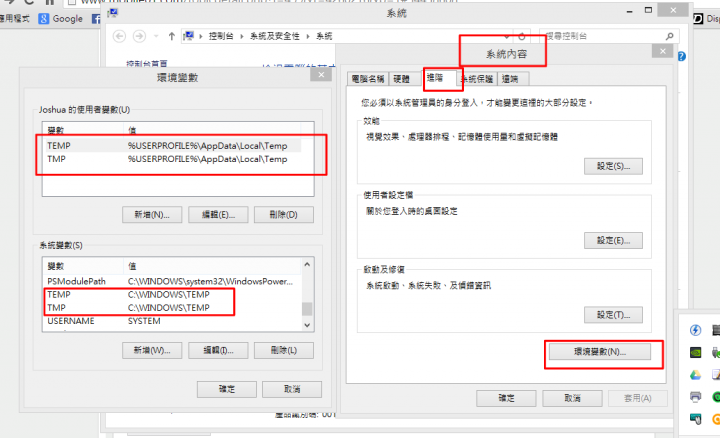Open user profiles 設定(E) button
Image resolution: width=720 pixels, height=438 pixels.
coord(613,241)
